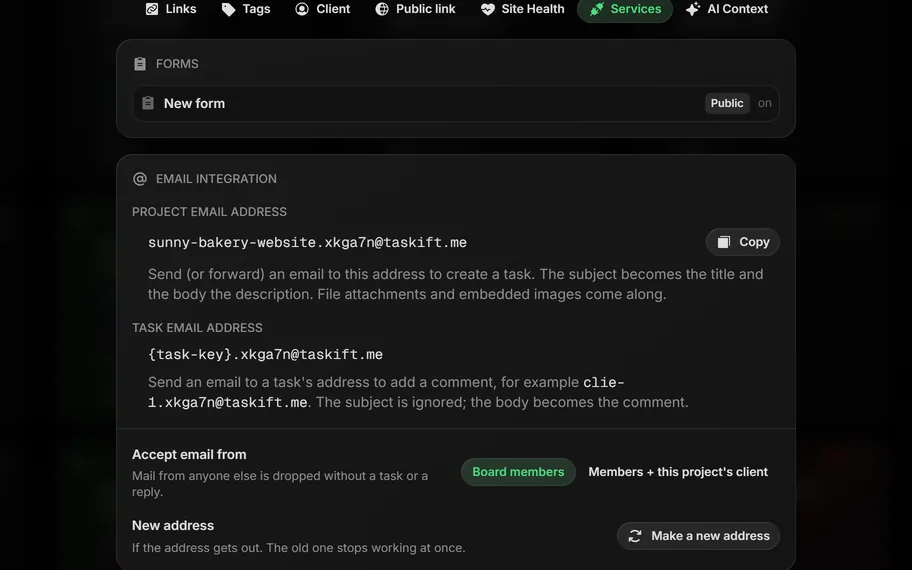
Task: Open the AI Context tab
Action: (x=727, y=9)
